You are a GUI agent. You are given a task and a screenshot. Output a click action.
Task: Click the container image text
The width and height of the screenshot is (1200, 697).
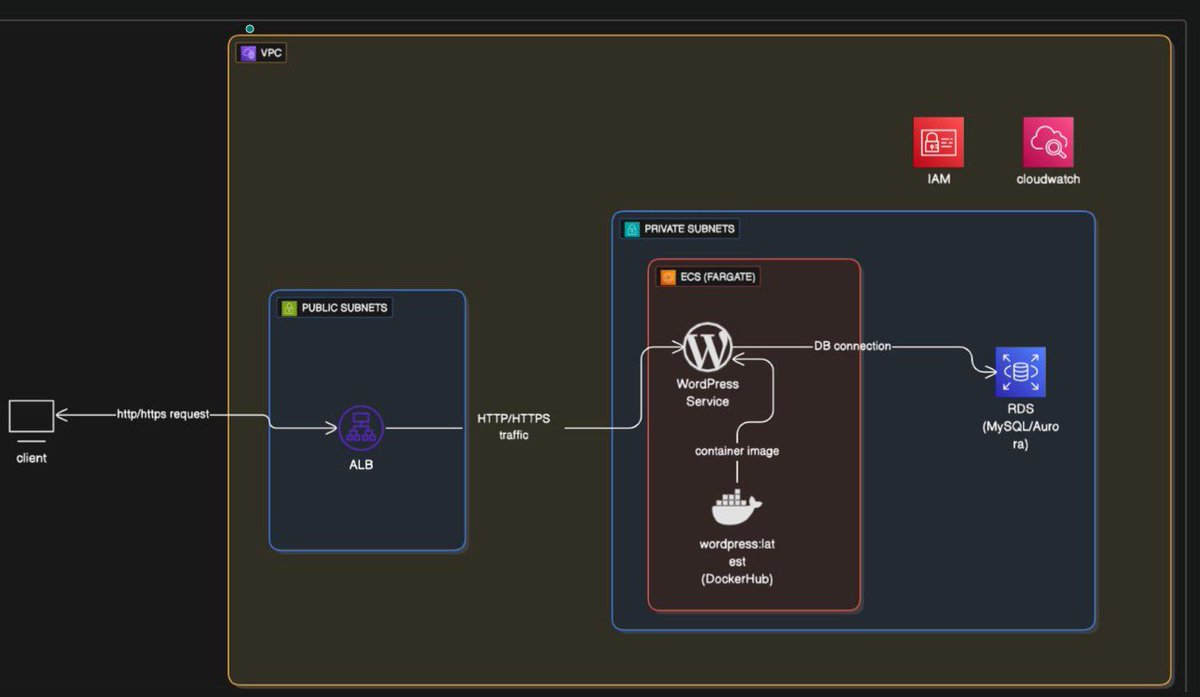tap(736, 451)
